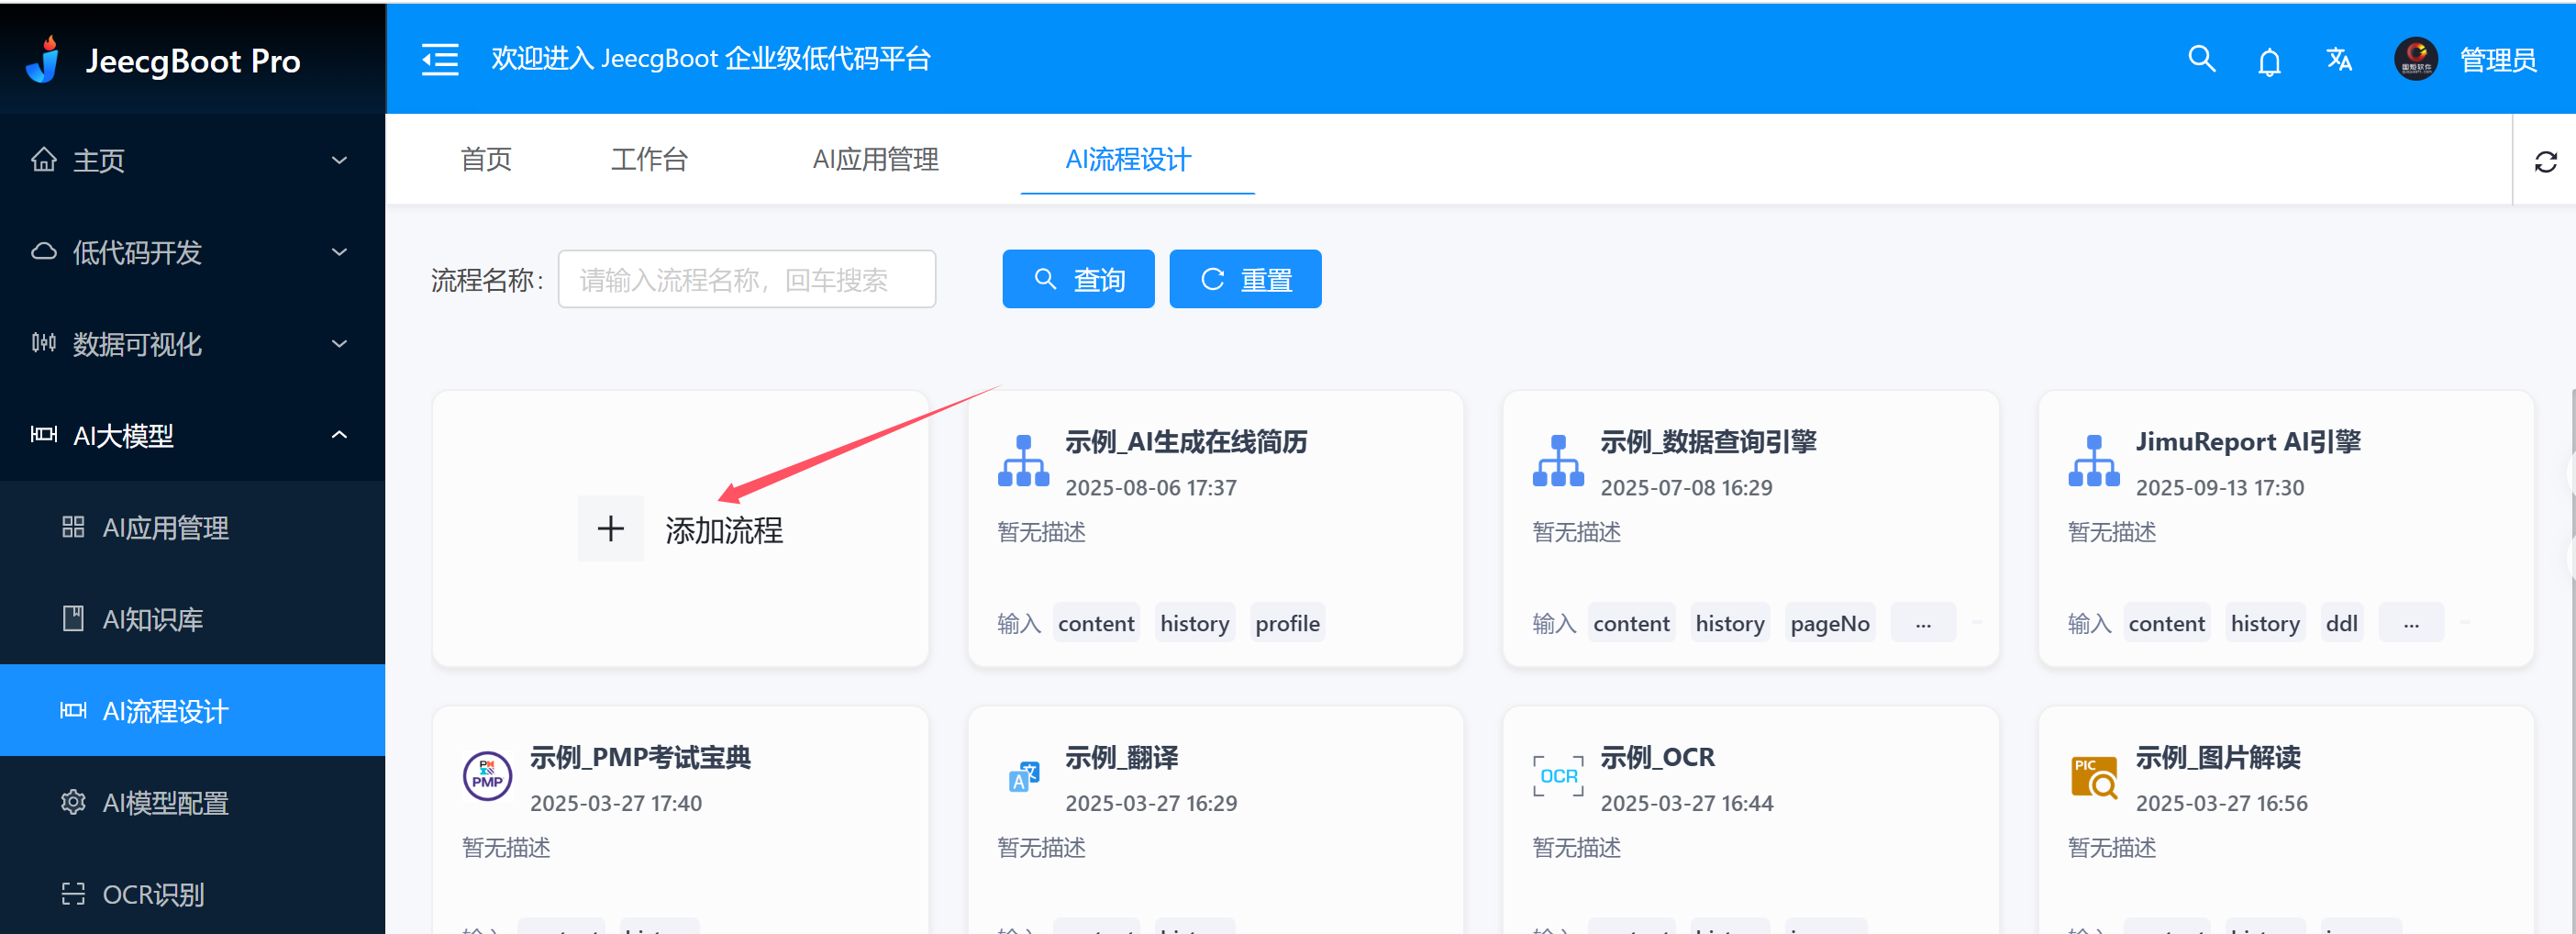
Task: Click the 查询 search button
Action: [x=1078, y=280]
